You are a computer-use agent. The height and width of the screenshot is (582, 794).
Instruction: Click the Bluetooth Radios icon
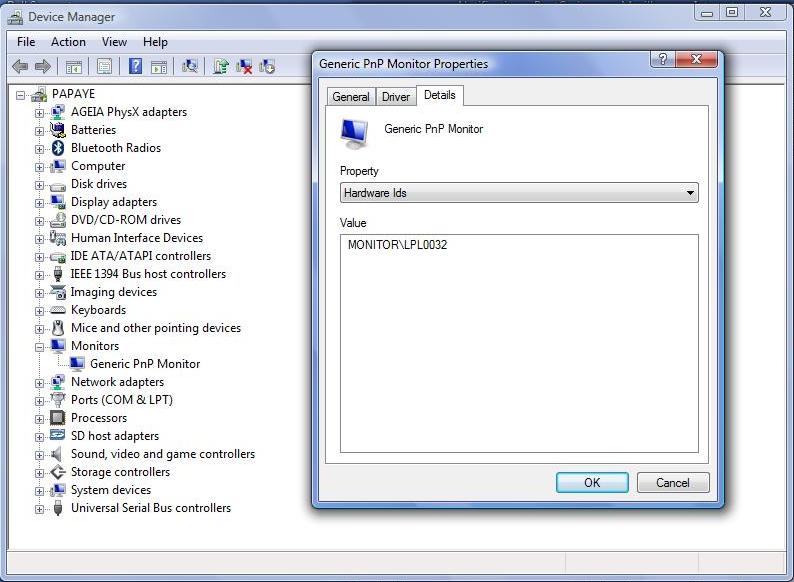pyautogui.click(x=58, y=148)
